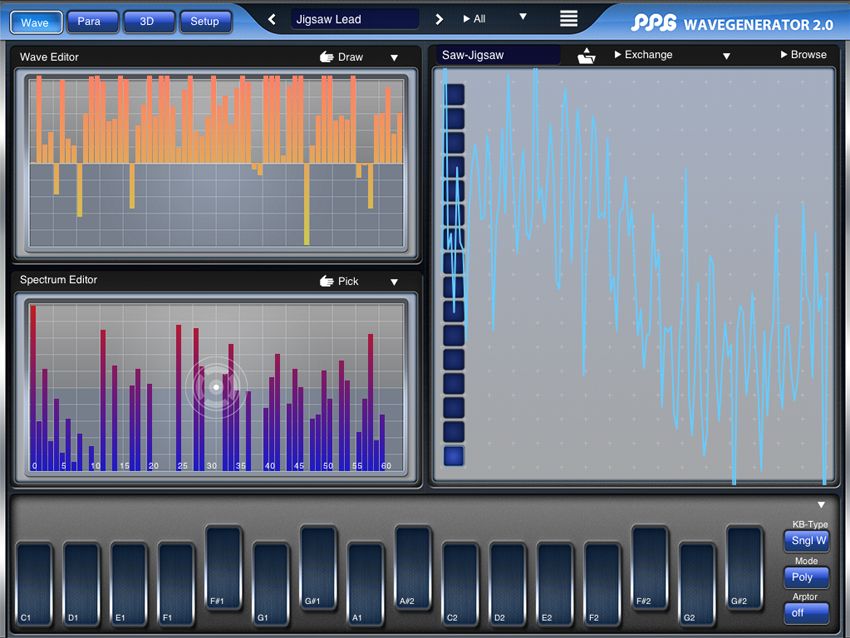This screenshot has width=850, height=638.
Task: Play the C2 key
Action: tap(461, 584)
